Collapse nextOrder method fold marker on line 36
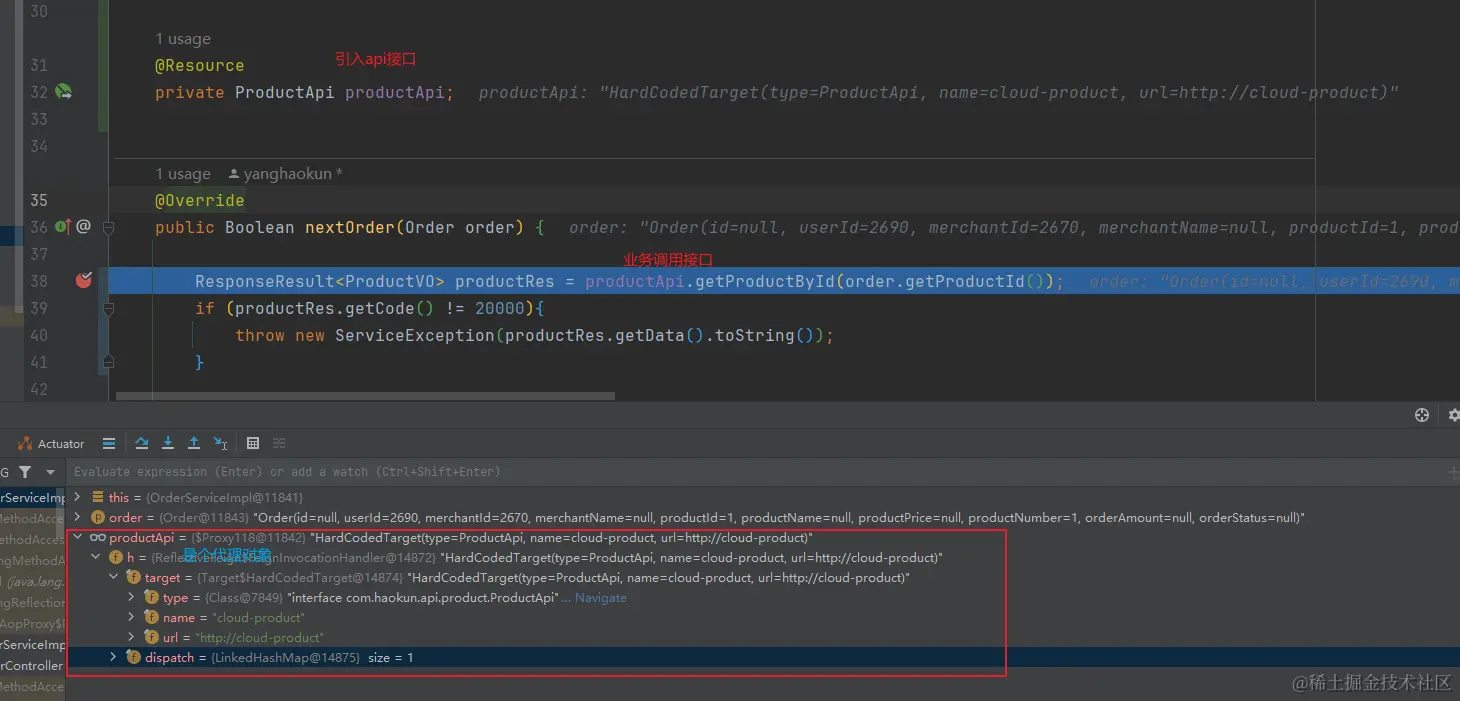Viewport: 1460px width, 701px height. coord(109,227)
